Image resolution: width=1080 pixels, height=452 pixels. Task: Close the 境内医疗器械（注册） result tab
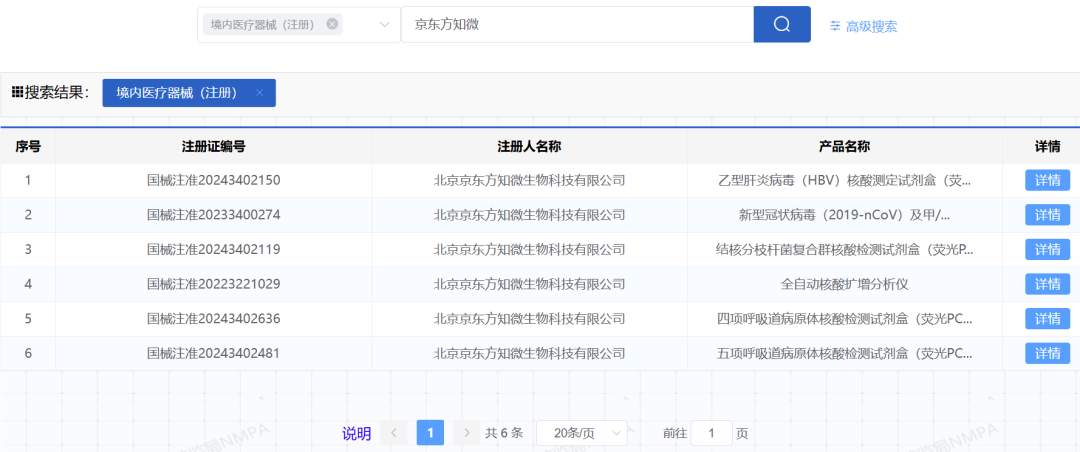260,93
